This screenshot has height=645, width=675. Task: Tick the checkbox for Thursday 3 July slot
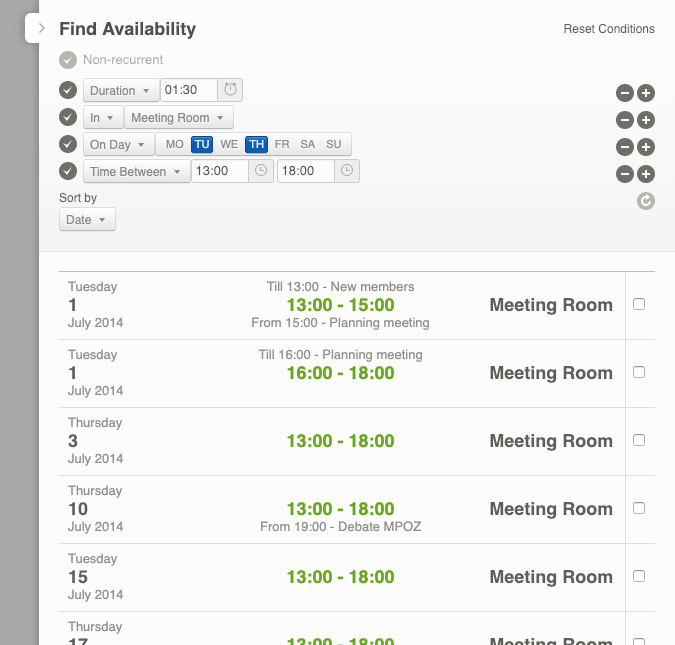[x=639, y=440]
